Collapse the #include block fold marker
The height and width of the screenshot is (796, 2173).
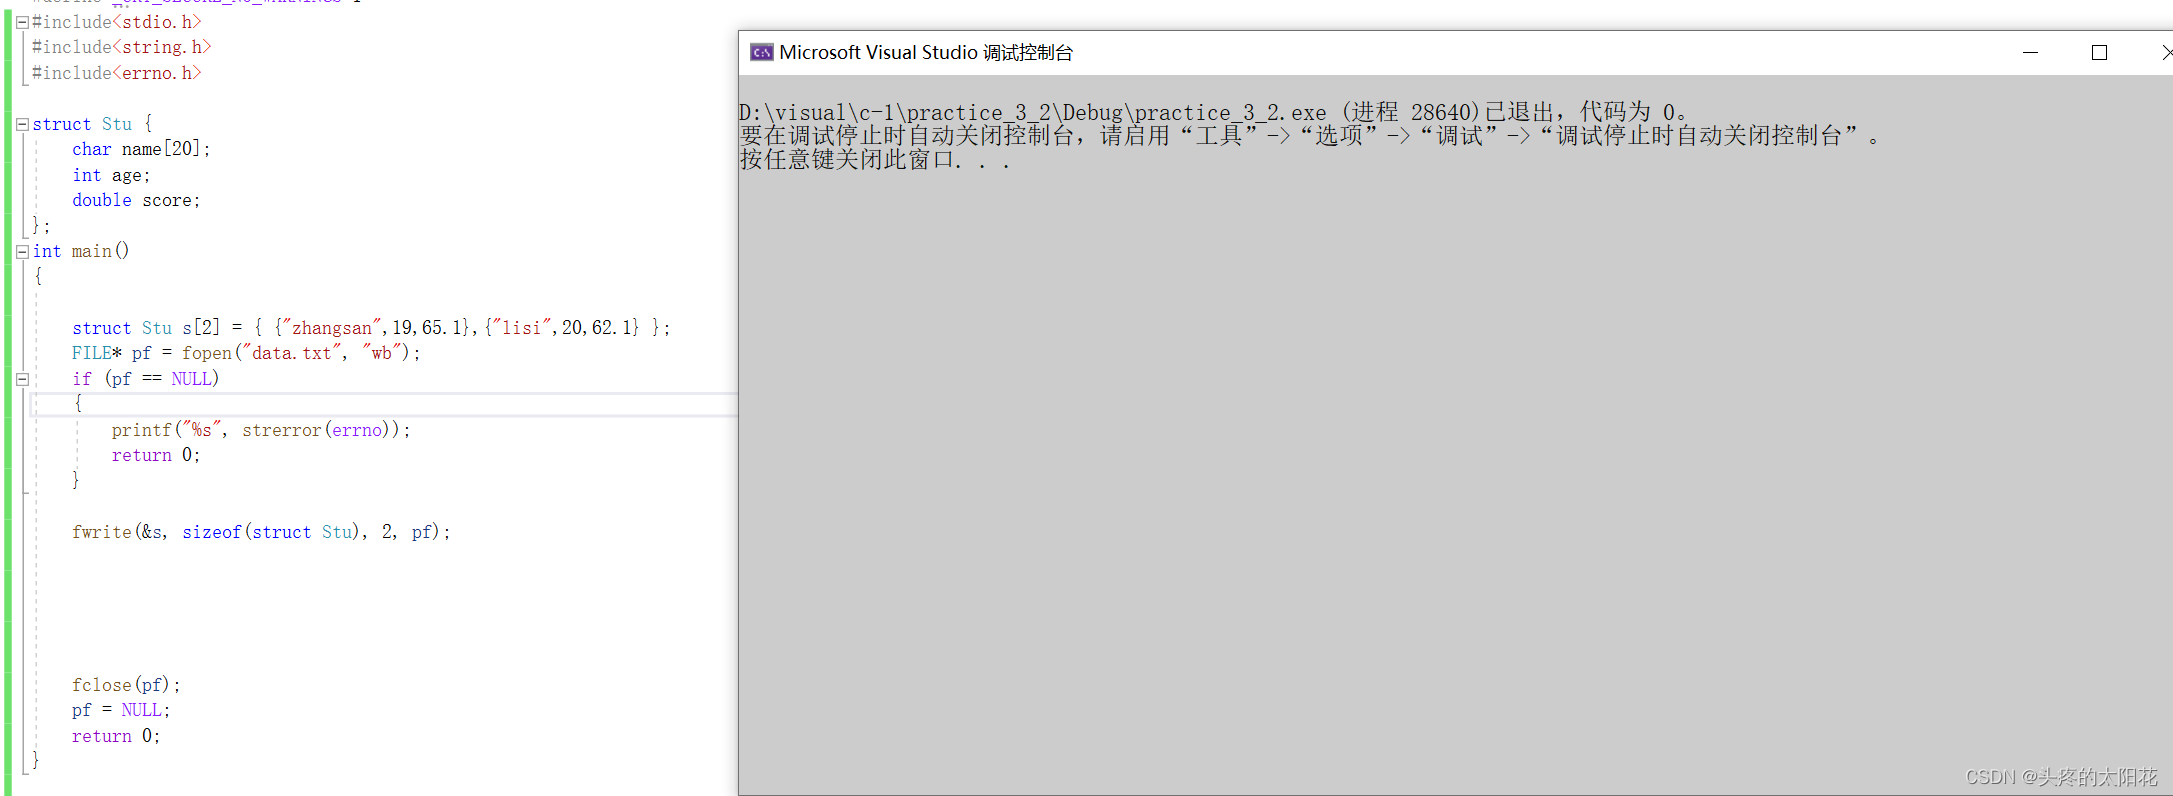point(22,22)
